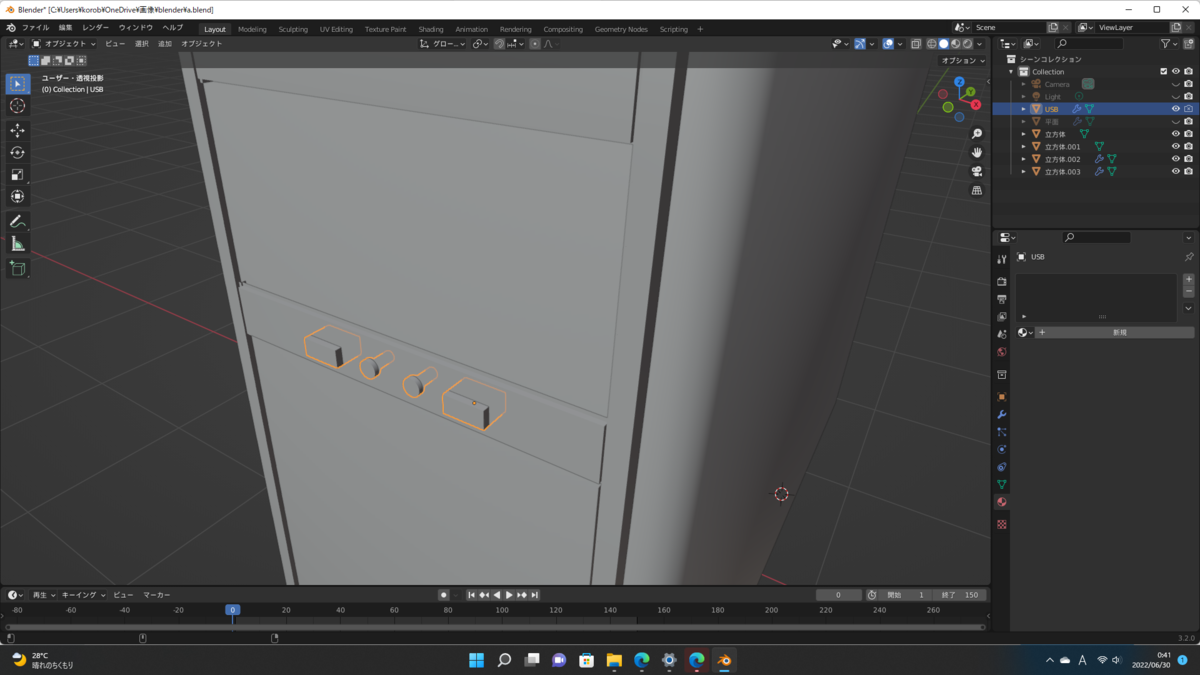Viewport: 1200px width, 675px height.
Task: Open the Object Data properties tab
Action: [x=1002, y=485]
